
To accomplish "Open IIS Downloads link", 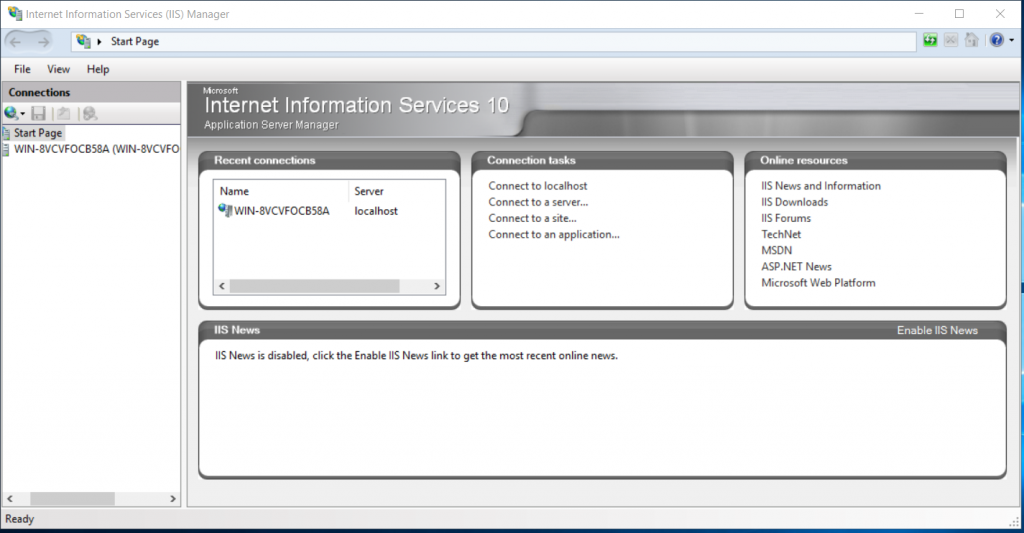I will (x=794, y=202).
